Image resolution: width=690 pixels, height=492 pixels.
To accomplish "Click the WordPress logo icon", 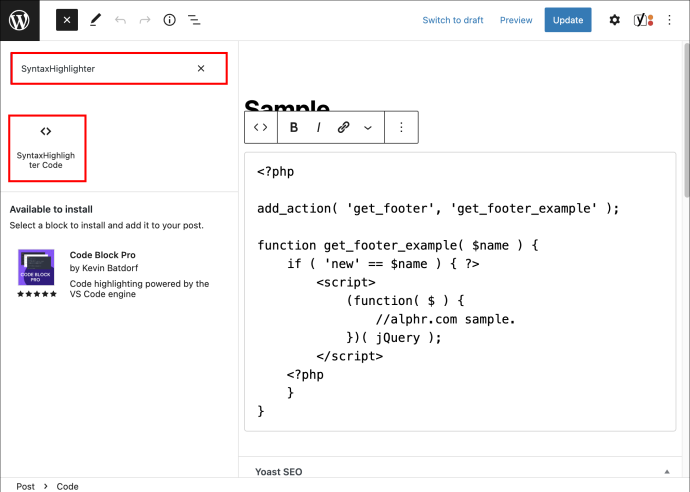I will coord(19,20).
